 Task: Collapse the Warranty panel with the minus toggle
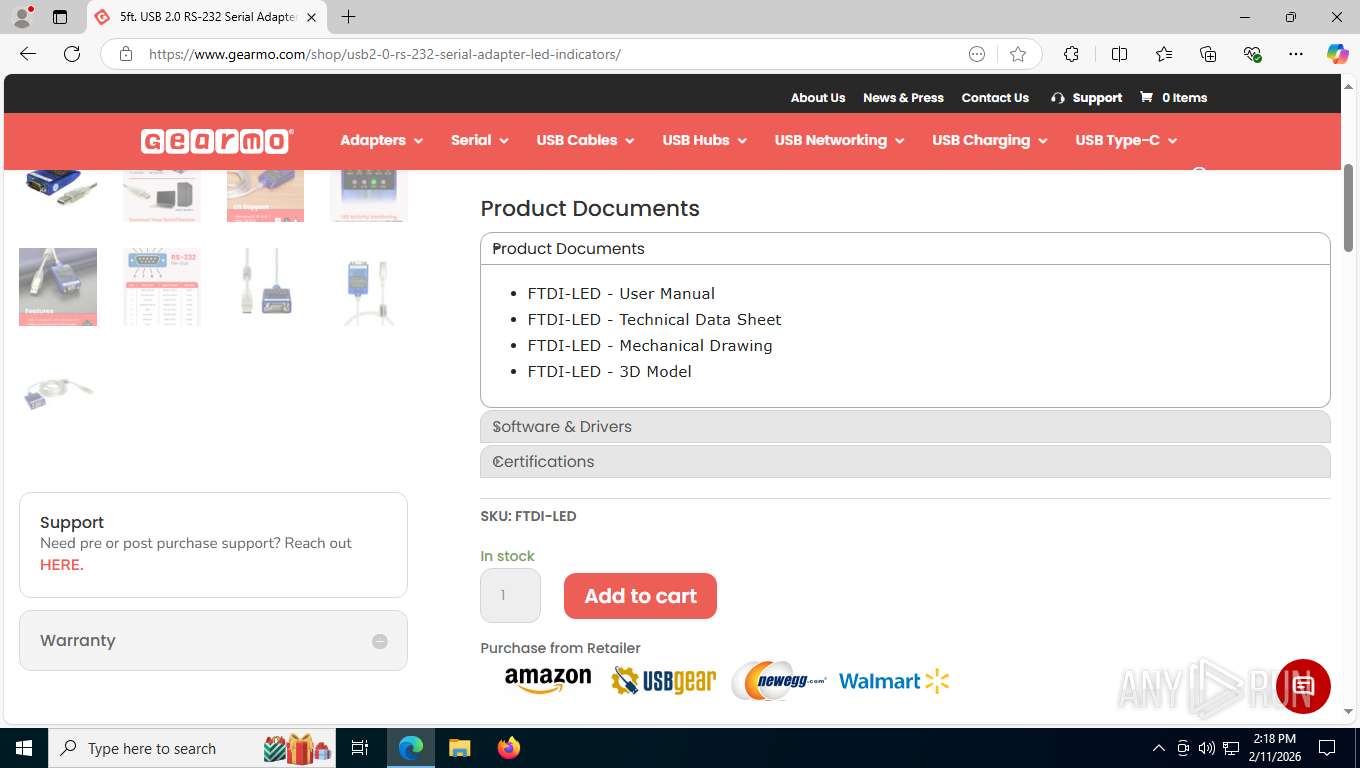pyautogui.click(x=380, y=641)
